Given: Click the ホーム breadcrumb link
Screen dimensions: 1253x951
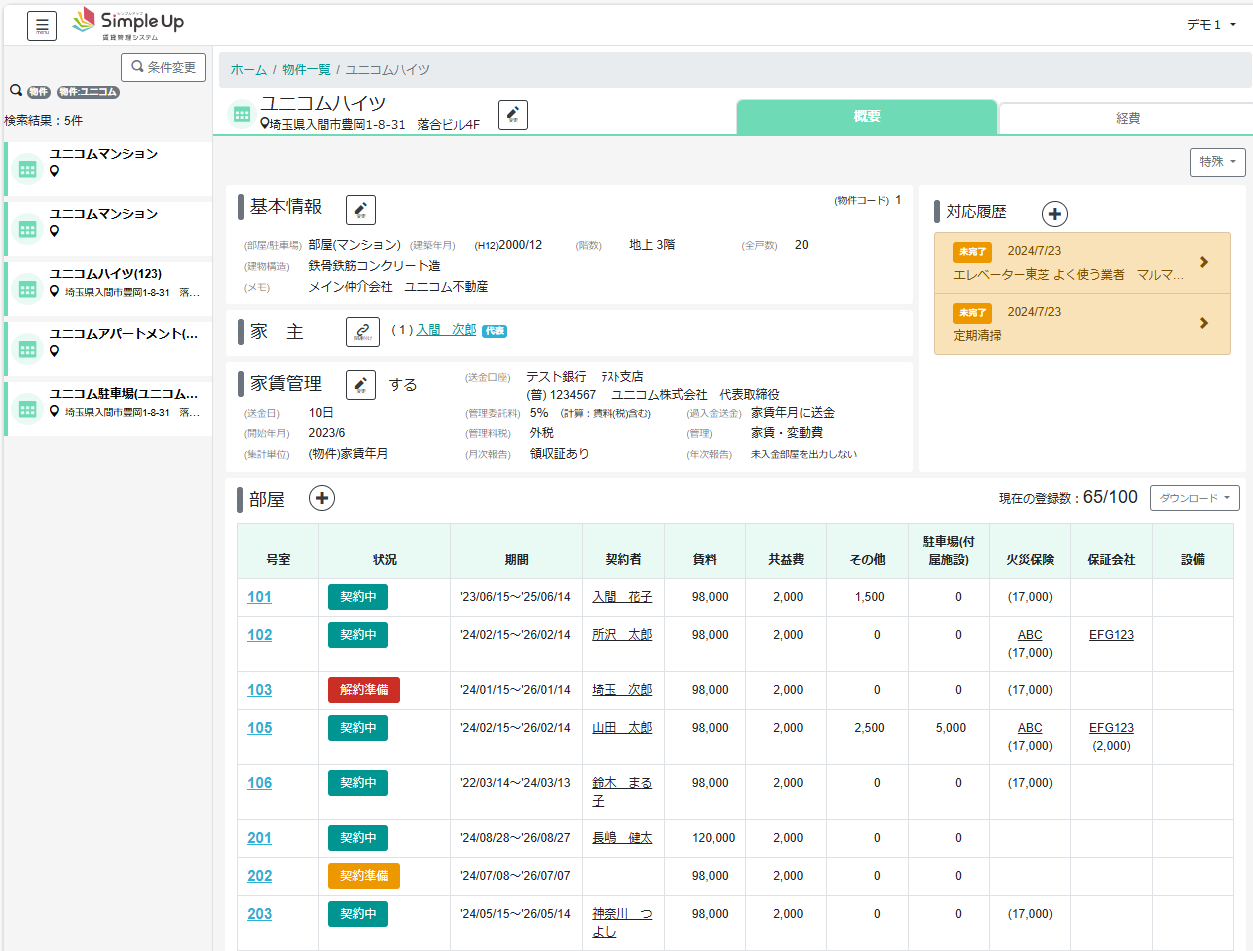Looking at the screenshot, I should 249,70.
